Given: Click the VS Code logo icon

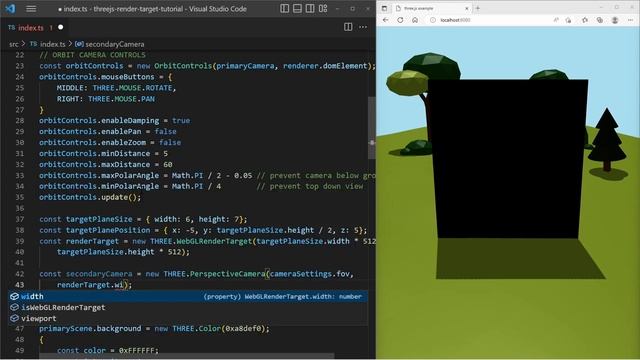Looking at the screenshot, I should click(x=10, y=9).
